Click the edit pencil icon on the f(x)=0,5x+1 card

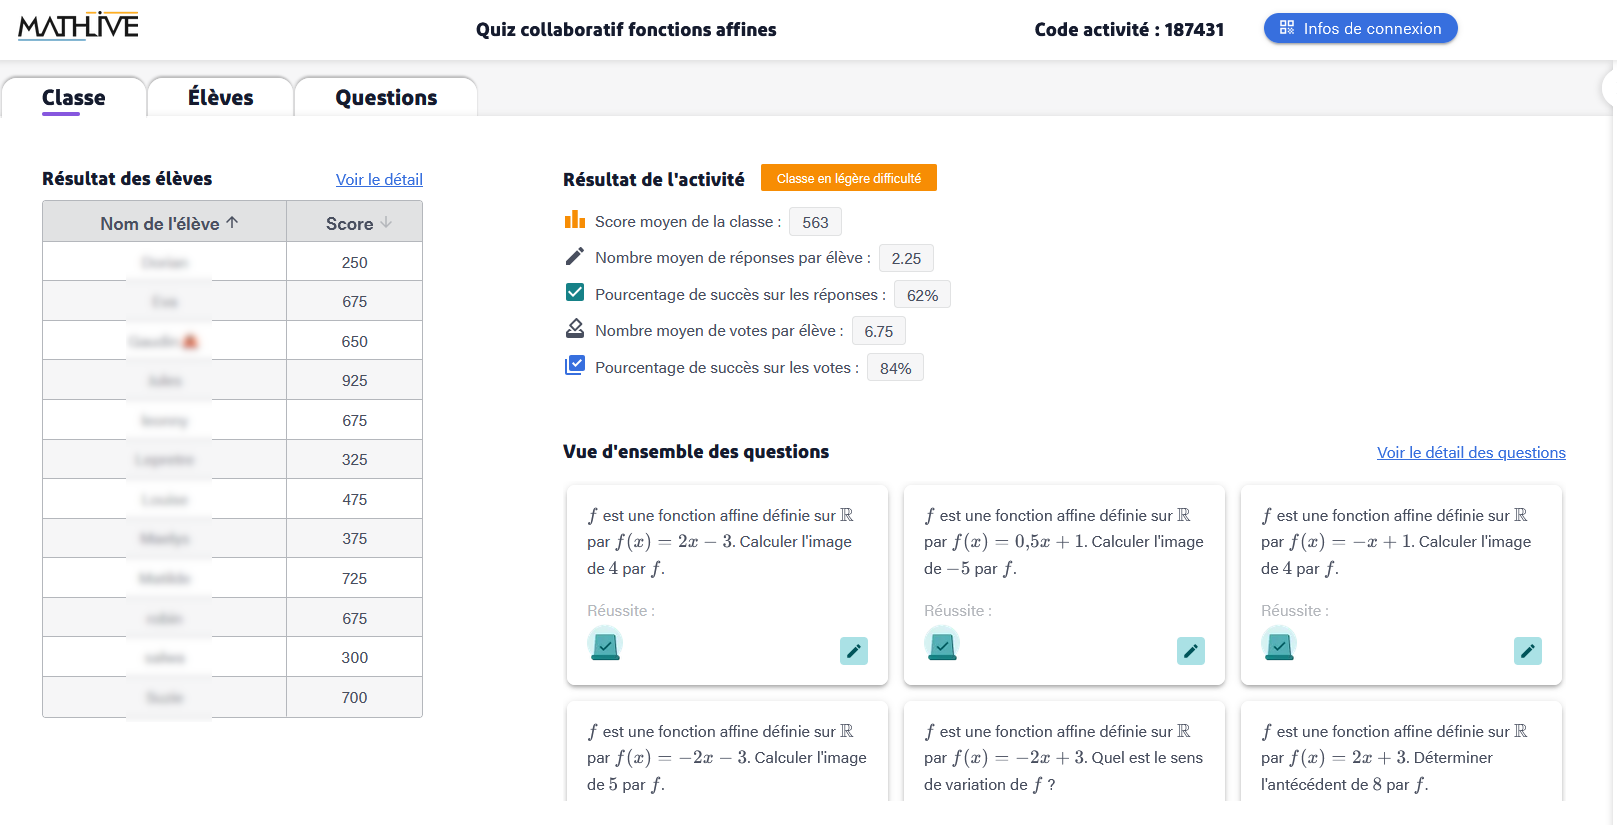click(x=1190, y=651)
